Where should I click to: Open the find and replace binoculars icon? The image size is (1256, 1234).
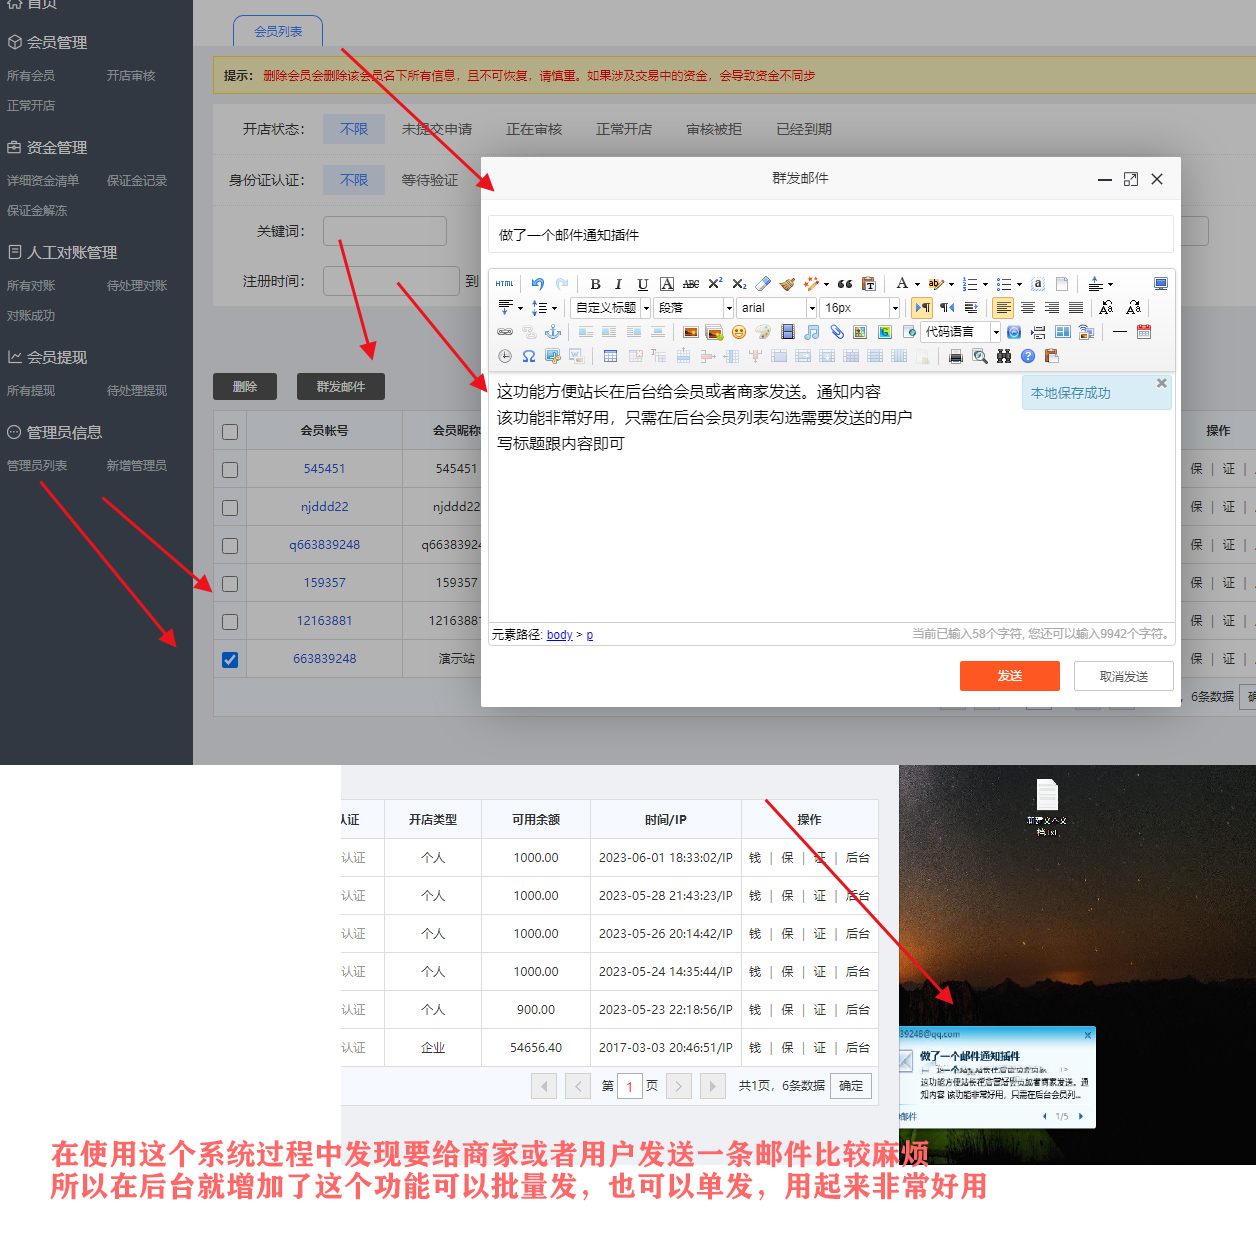(x=1005, y=356)
